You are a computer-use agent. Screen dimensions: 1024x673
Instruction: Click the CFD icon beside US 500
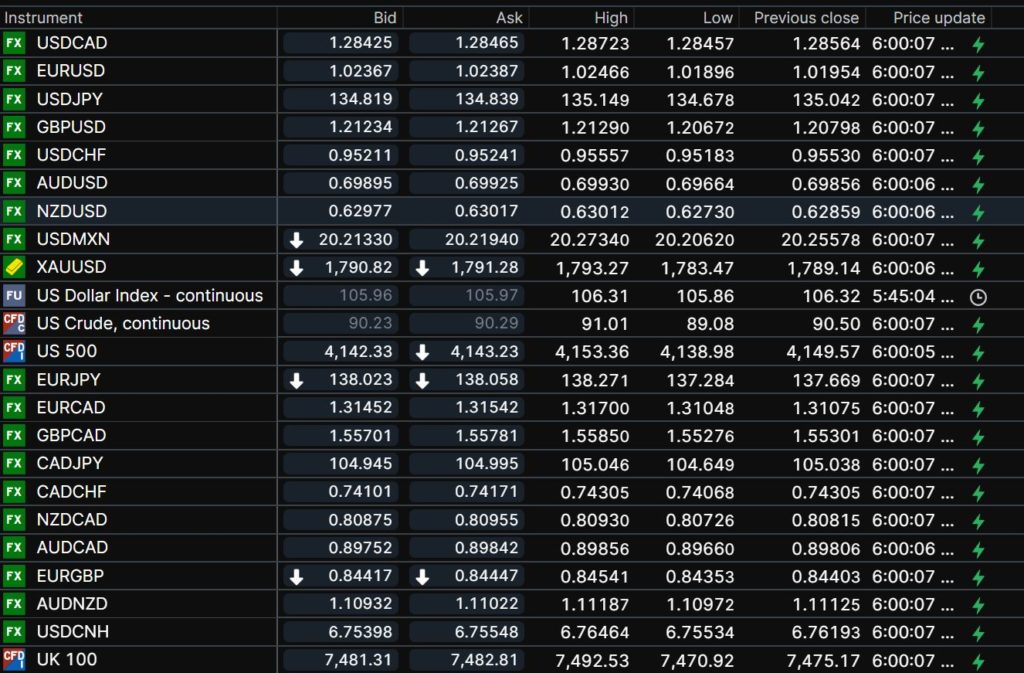coord(14,351)
